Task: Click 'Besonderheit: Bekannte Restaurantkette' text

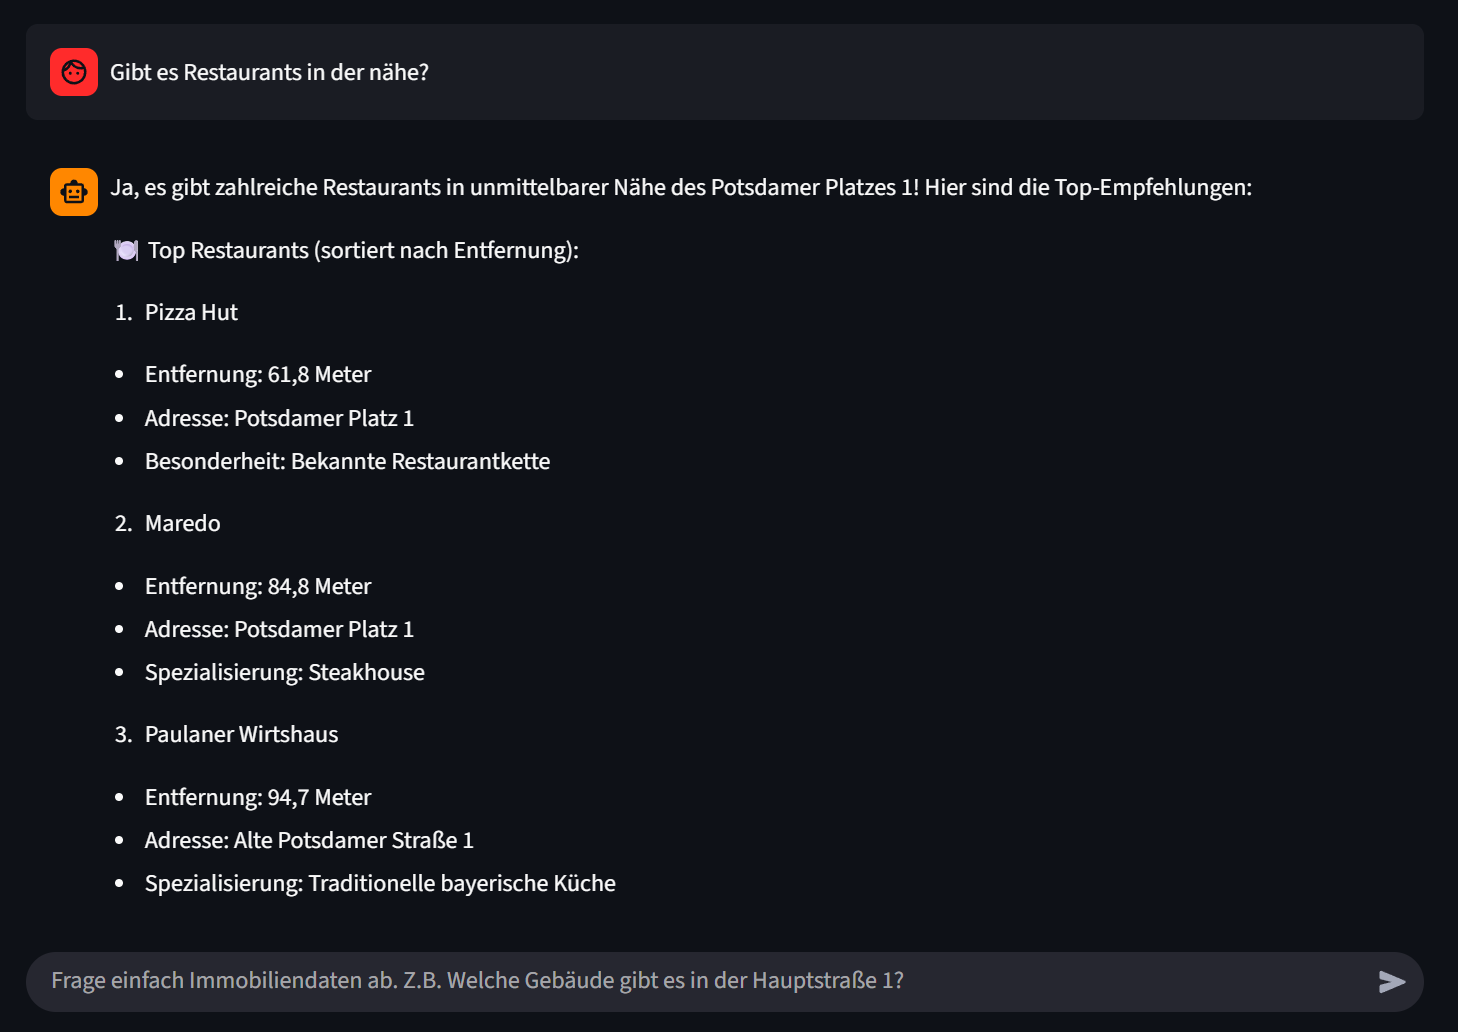Action: (347, 462)
